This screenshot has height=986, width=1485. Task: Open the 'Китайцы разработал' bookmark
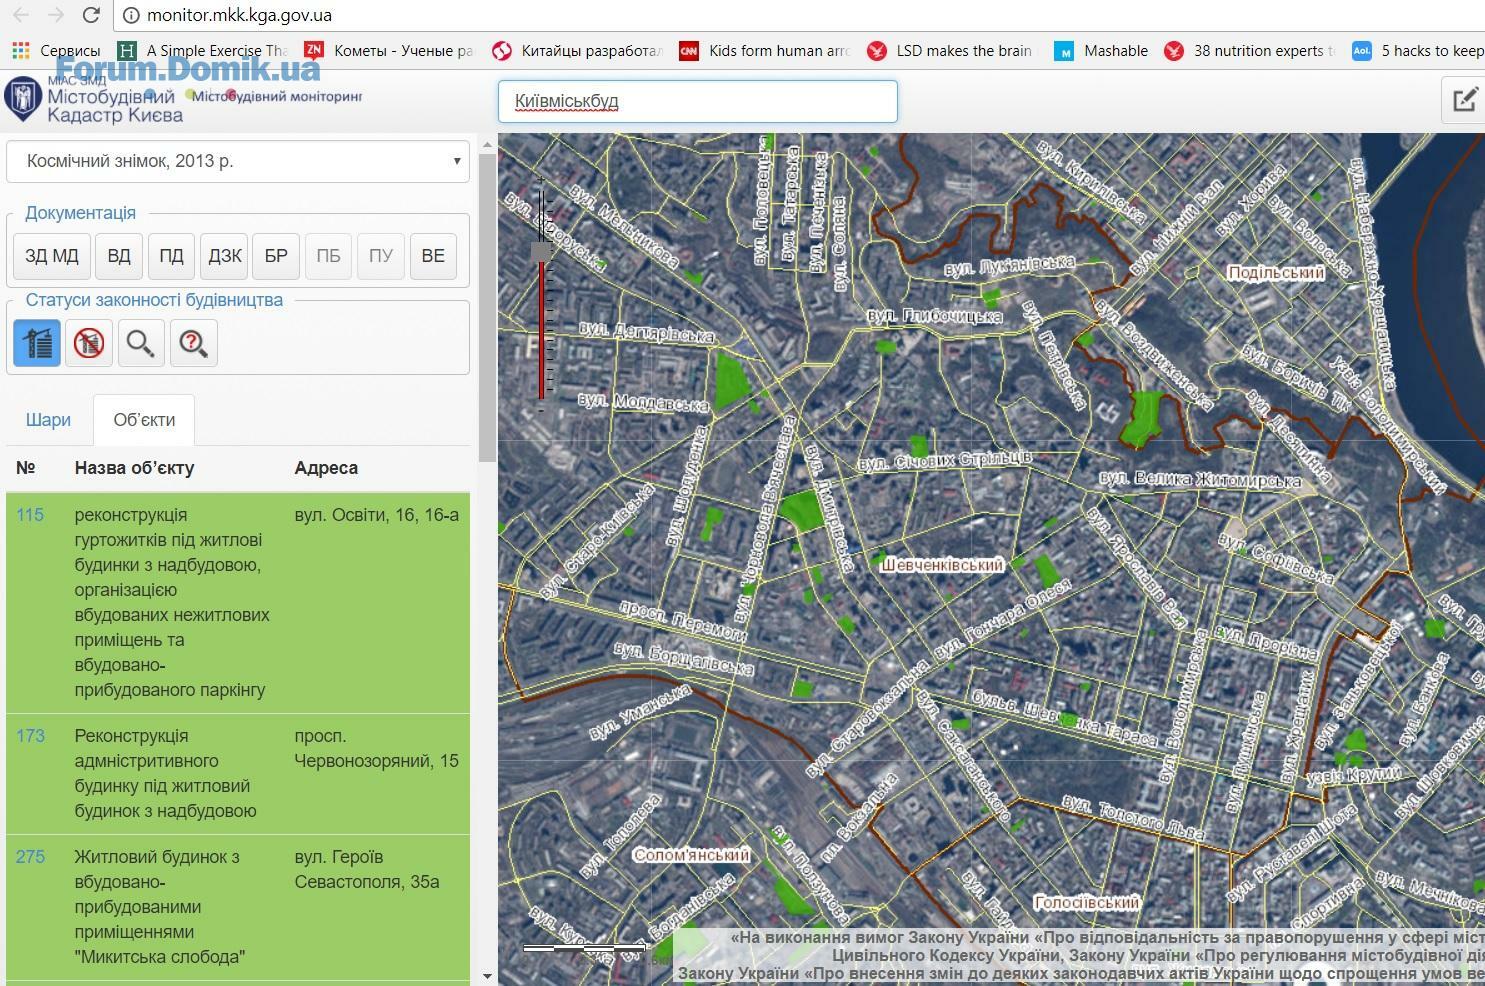(x=577, y=50)
